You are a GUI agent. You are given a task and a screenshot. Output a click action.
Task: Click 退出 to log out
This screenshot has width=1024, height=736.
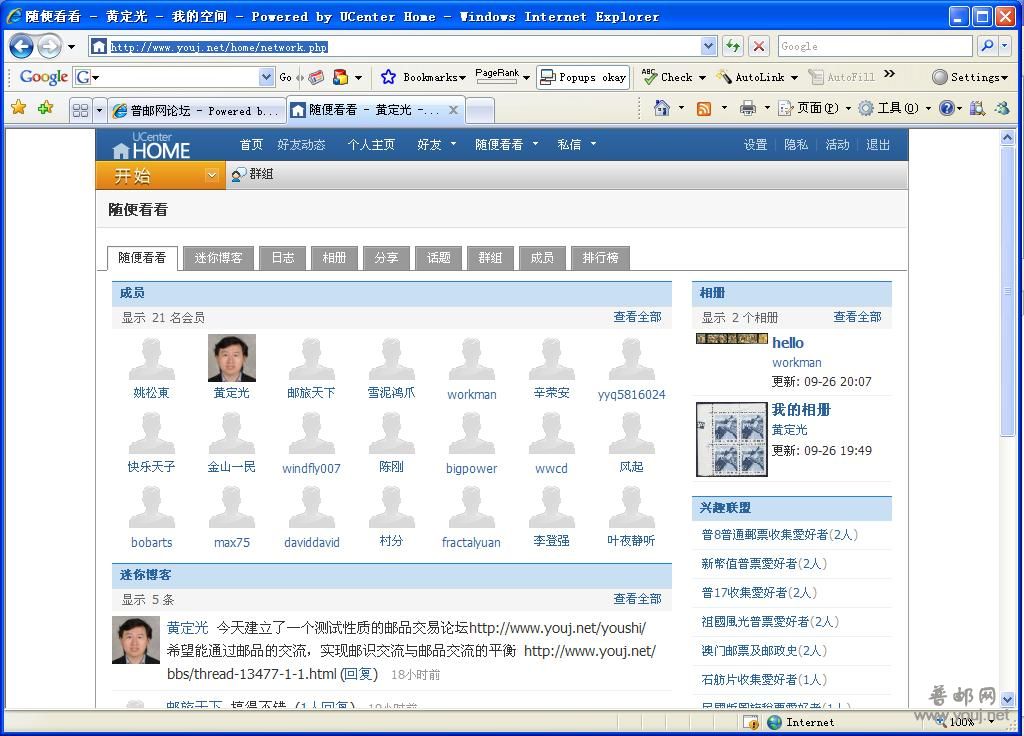click(x=878, y=145)
